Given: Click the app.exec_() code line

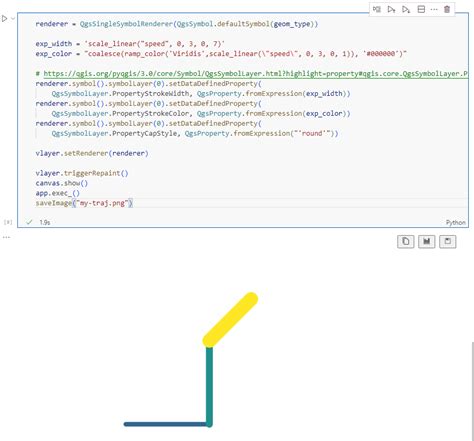Looking at the screenshot, I should tap(58, 193).
